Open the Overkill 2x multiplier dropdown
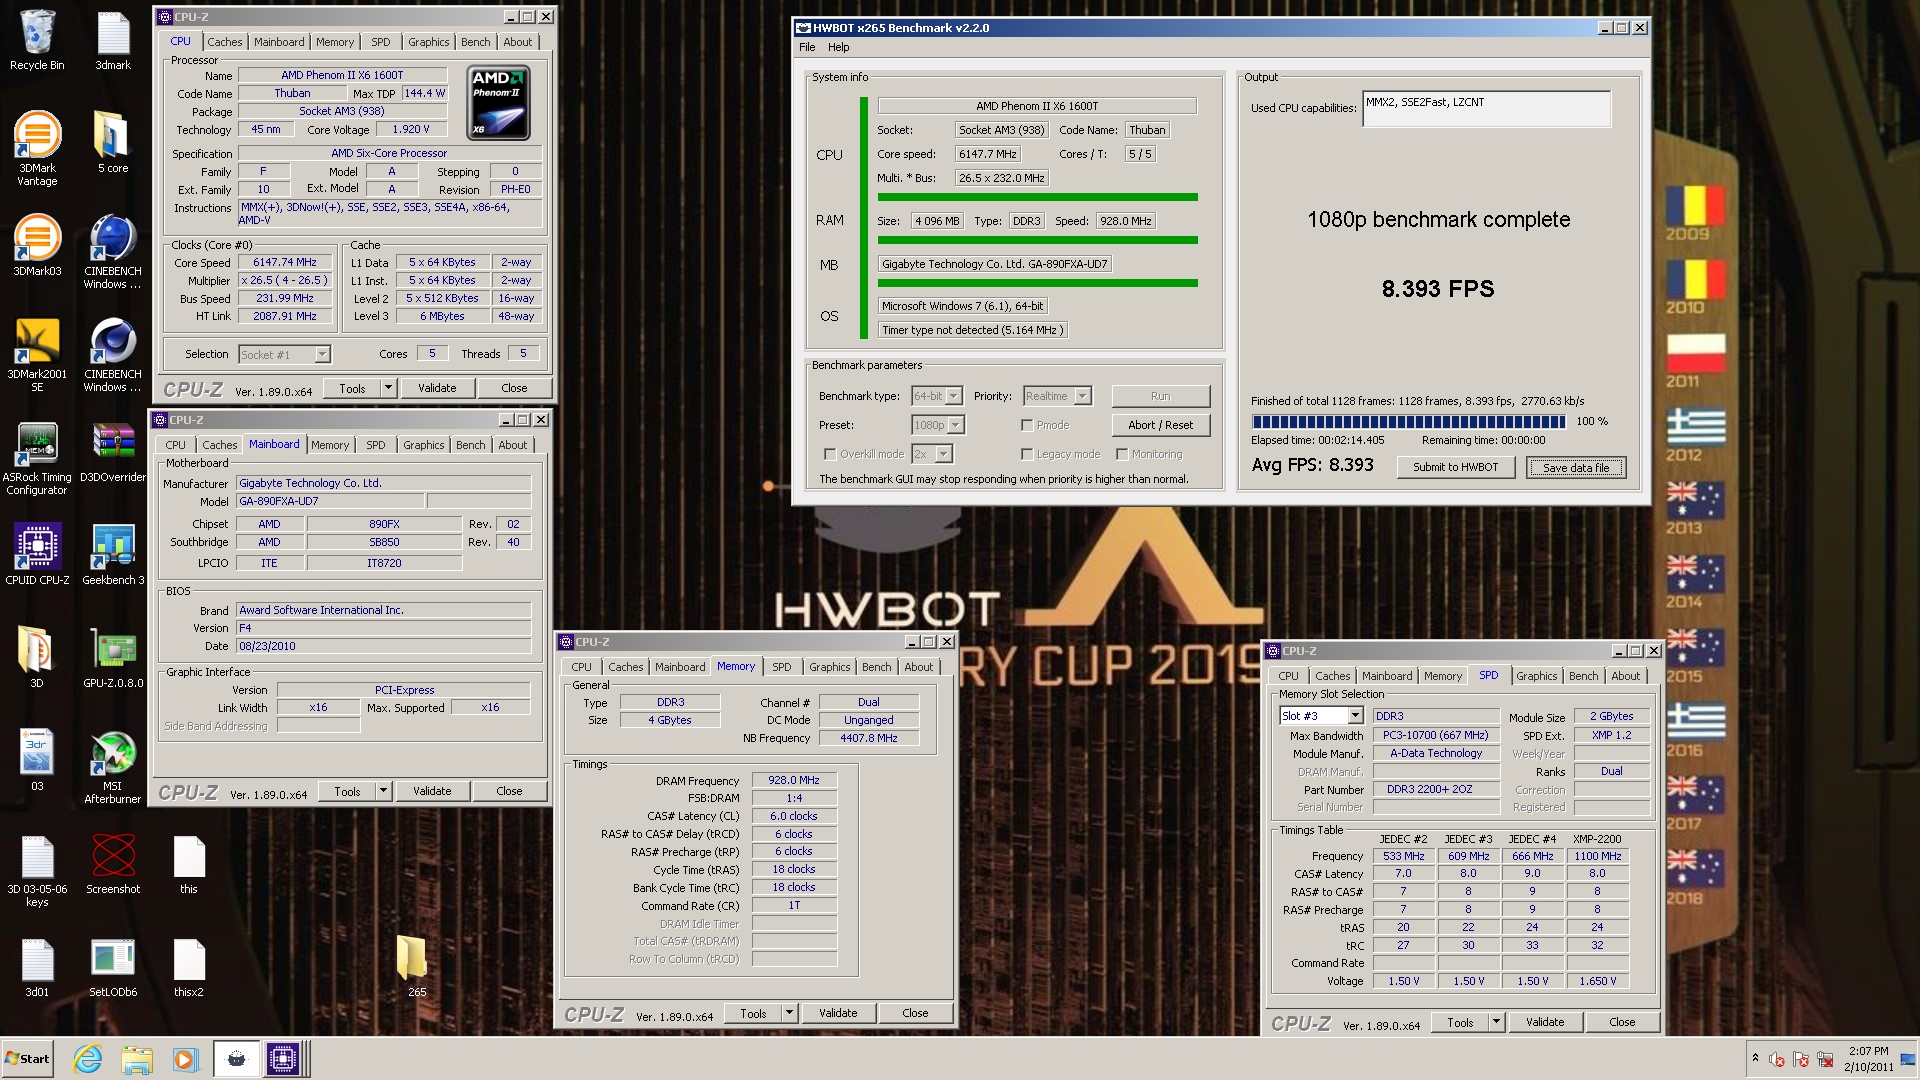1920x1080 pixels. [x=932, y=454]
